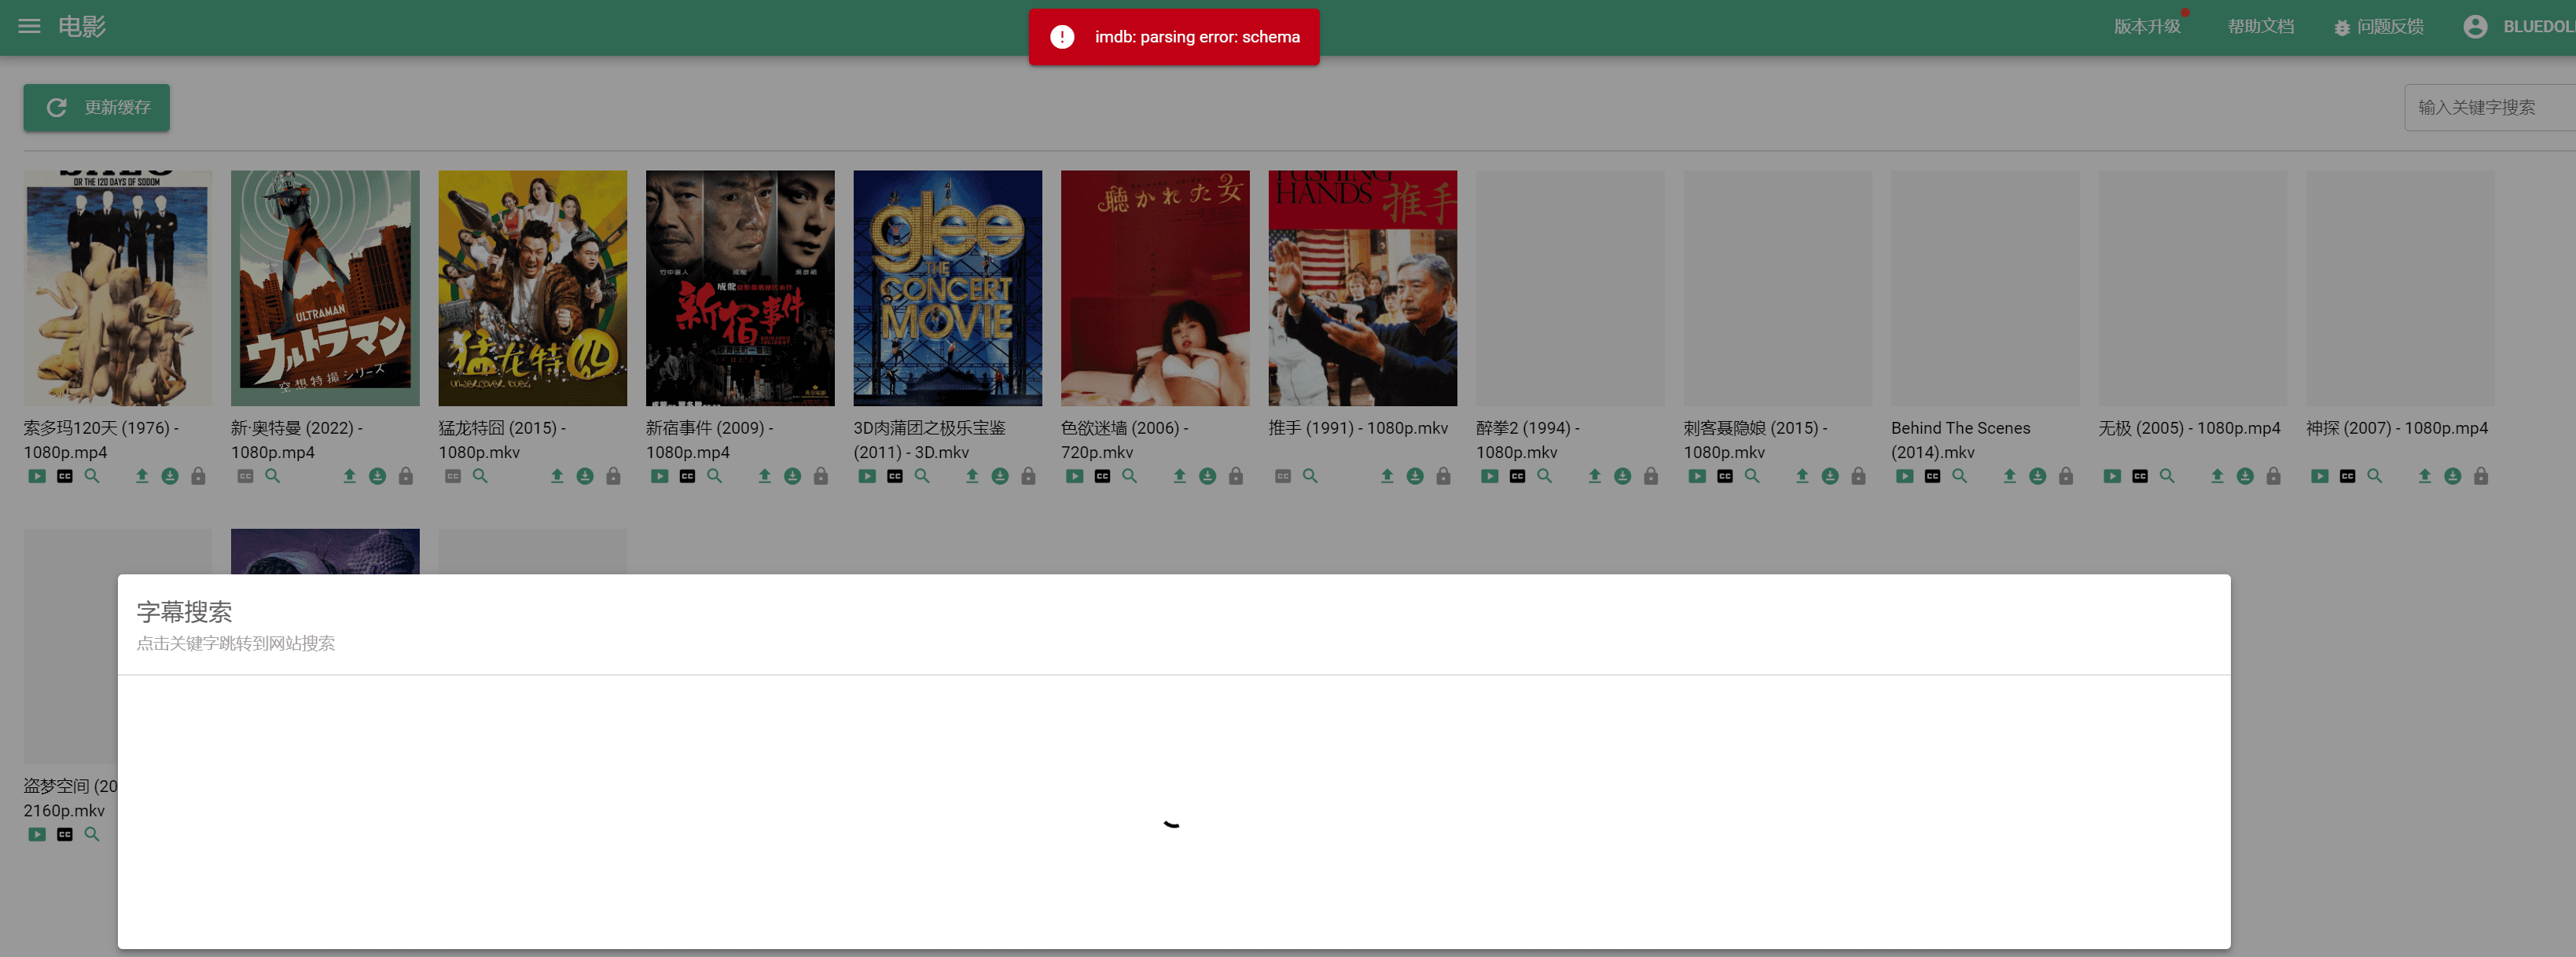The height and width of the screenshot is (957, 2576).
Task: Play the 盗梦空间 2160p movie
Action: [x=36, y=834]
